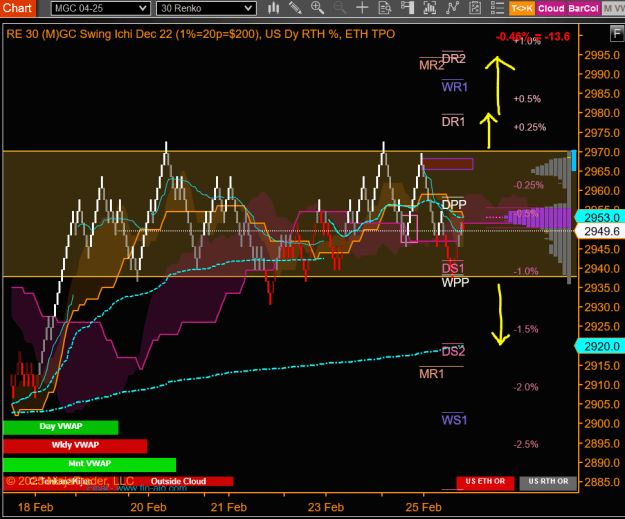The width and height of the screenshot is (625, 519).
Task: Expand the MGC 04-25 instrument dropdown
Action: (100, 8)
